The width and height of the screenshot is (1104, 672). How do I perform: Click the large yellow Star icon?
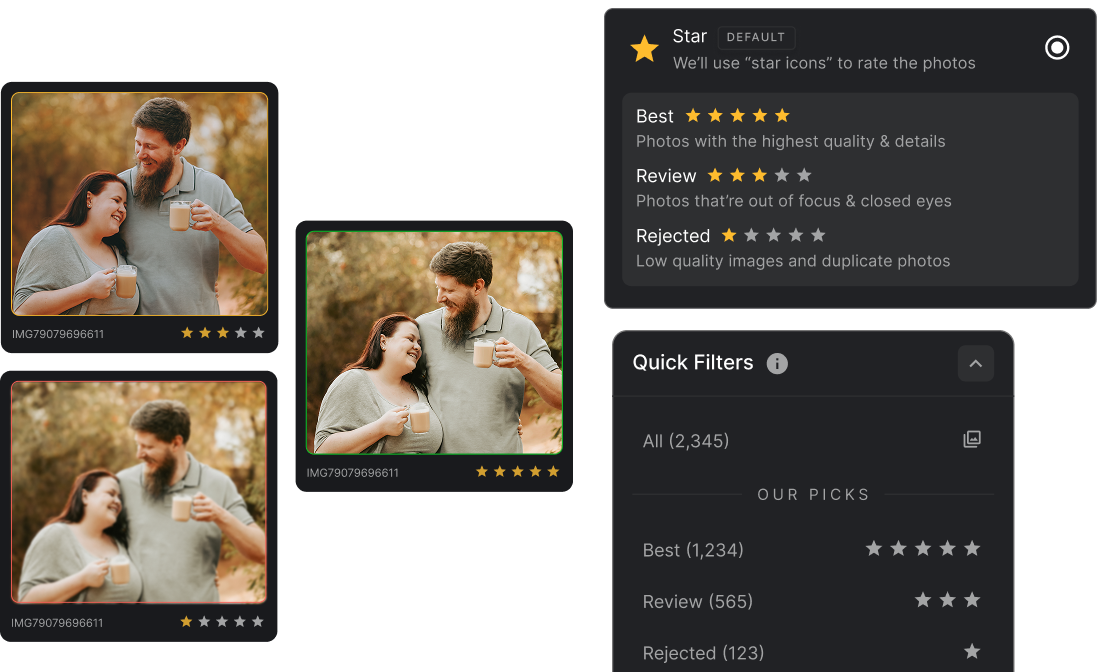point(644,49)
